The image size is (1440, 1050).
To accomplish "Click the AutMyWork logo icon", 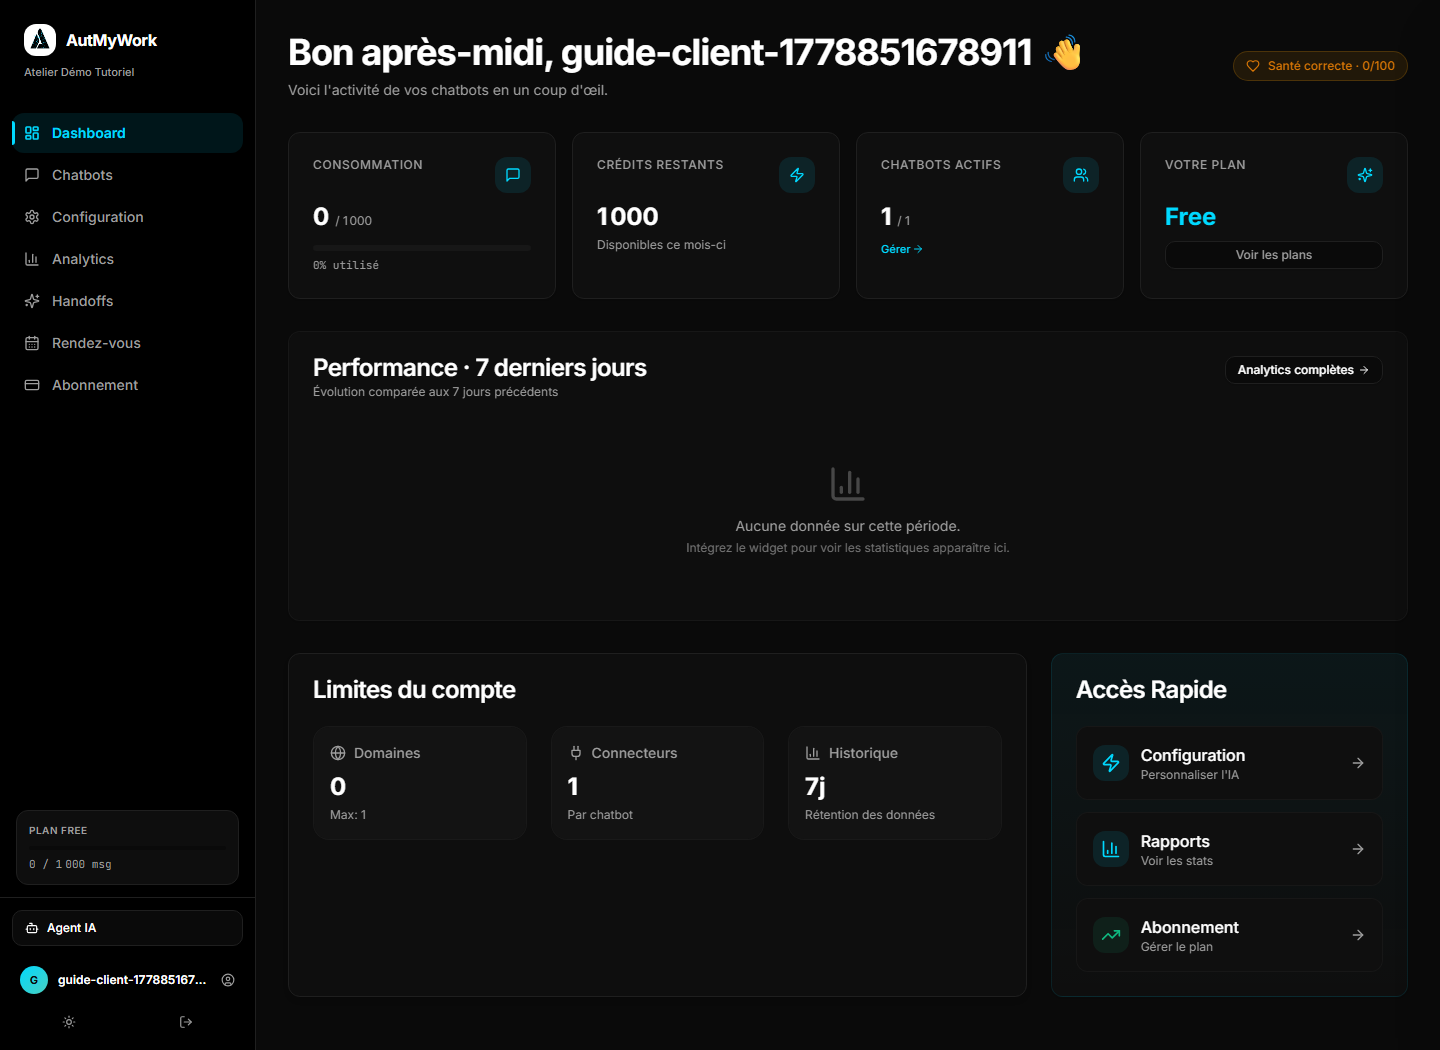I will (x=40, y=40).
